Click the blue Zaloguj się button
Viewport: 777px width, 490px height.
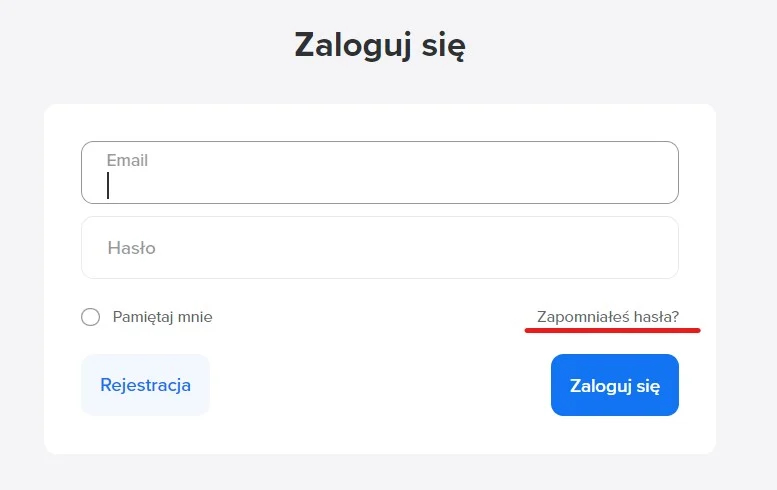point(614,385)
